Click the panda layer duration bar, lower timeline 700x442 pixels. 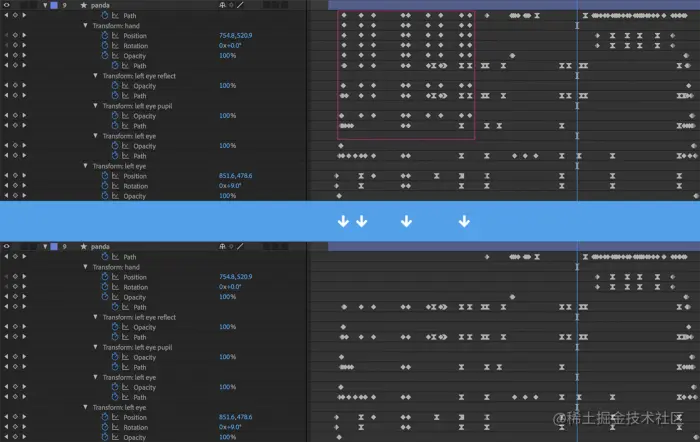coord(514,246)
